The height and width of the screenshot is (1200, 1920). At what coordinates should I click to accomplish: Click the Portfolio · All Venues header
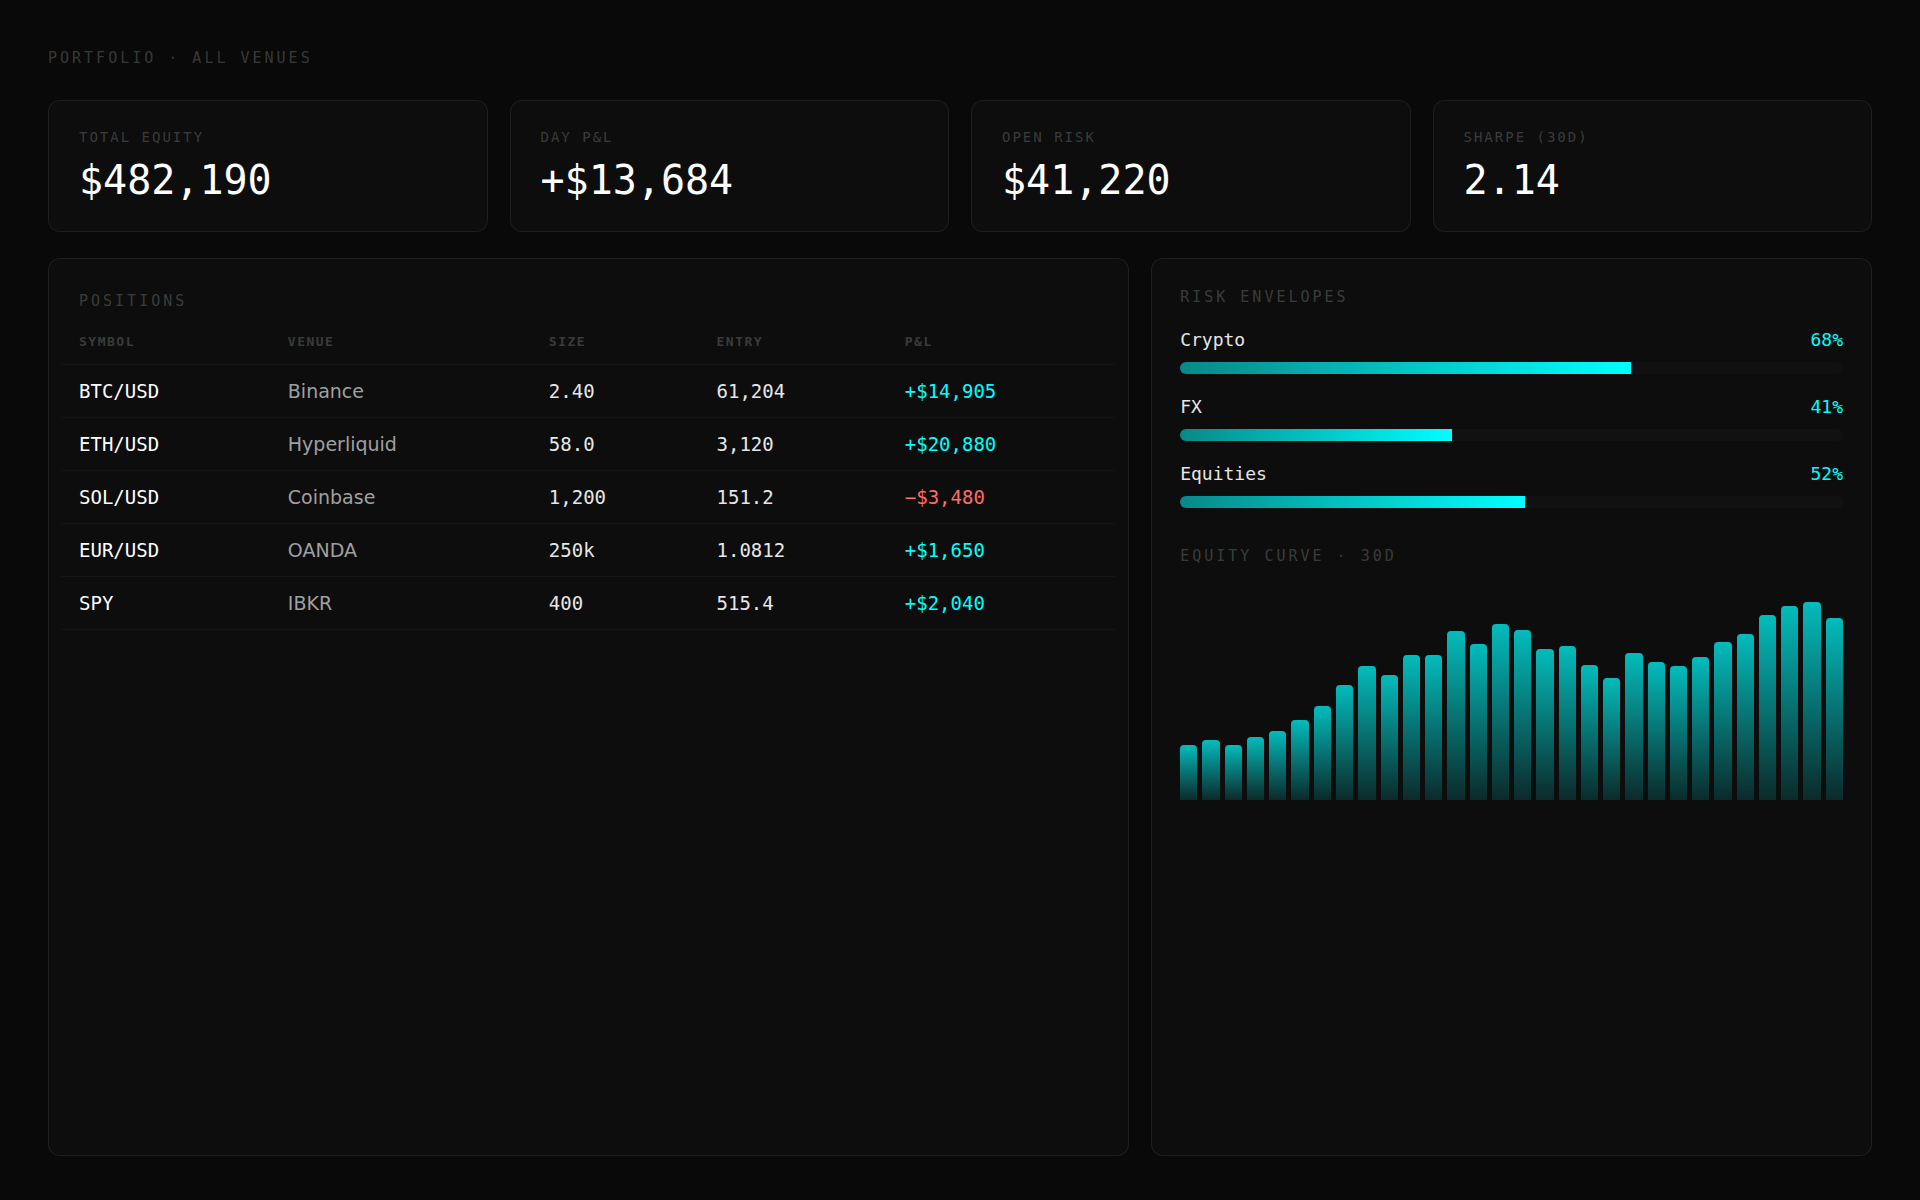[180, 58]
